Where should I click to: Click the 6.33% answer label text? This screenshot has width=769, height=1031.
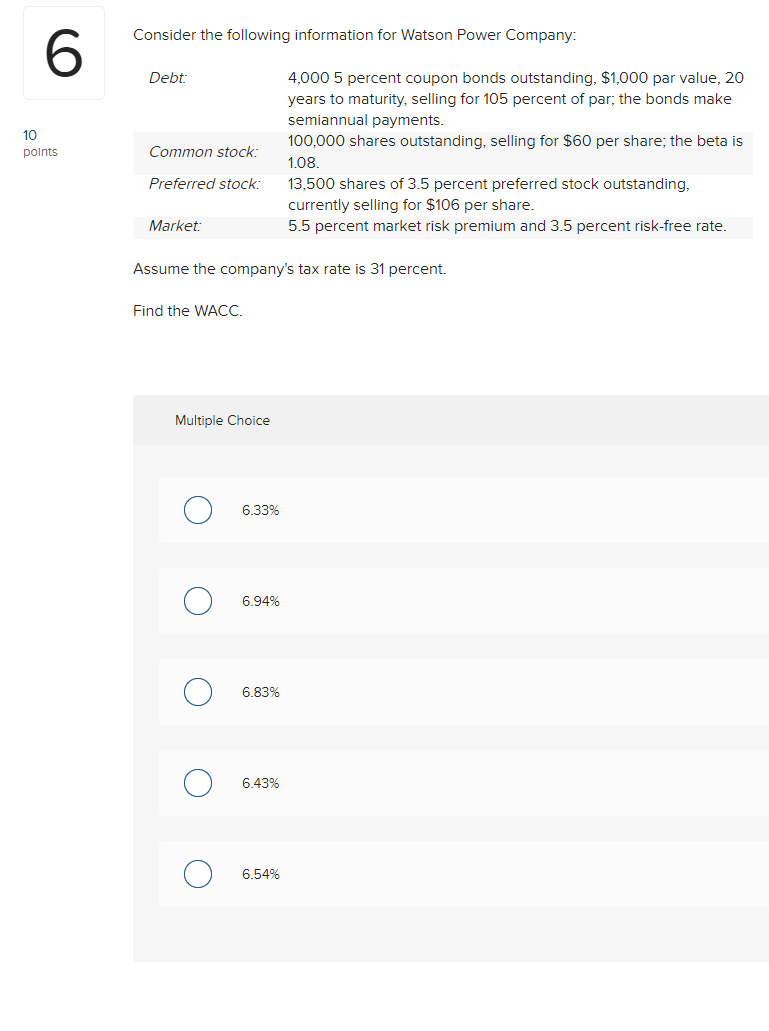260,510
